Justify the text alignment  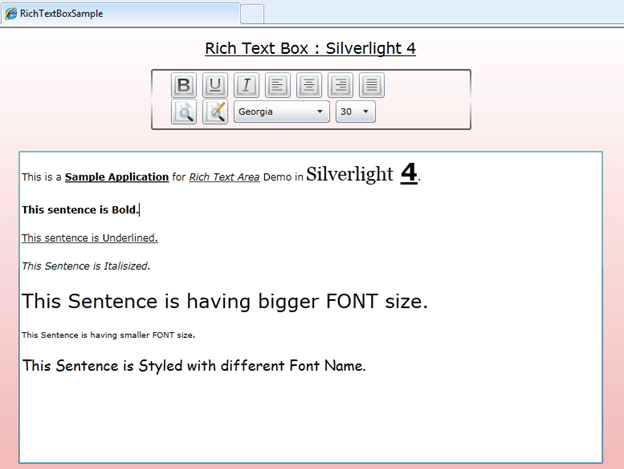[372, 85]
